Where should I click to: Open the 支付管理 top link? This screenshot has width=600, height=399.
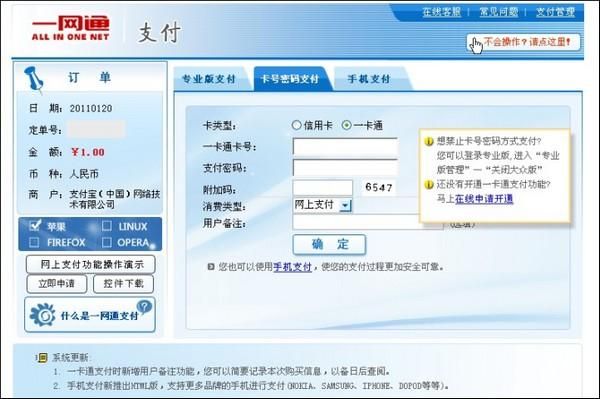pyautogui.click(x=555, y=12)
